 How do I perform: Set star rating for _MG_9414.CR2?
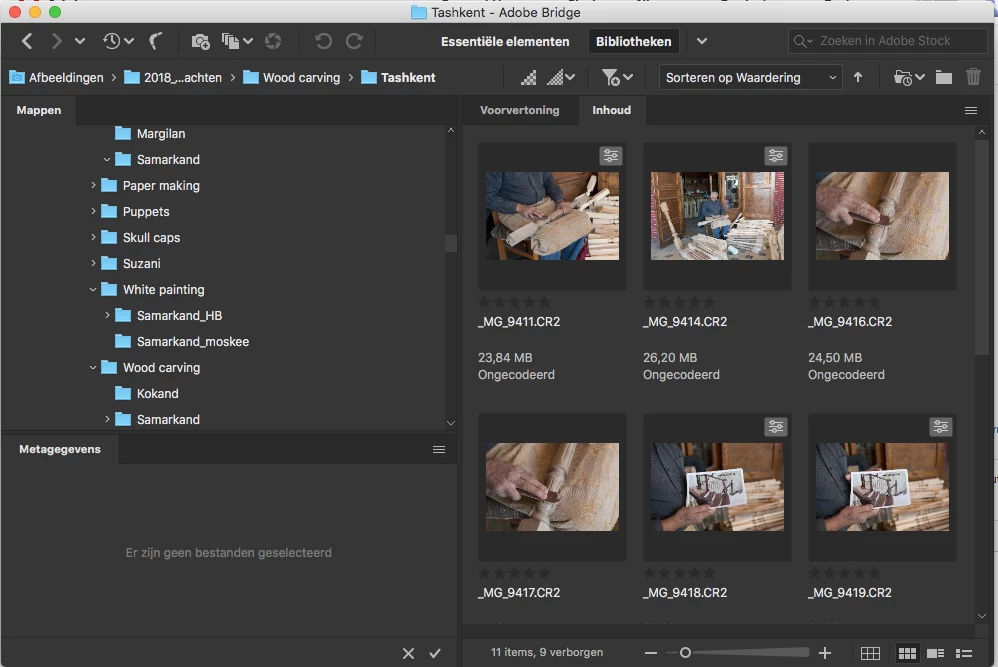pos(680,302)
